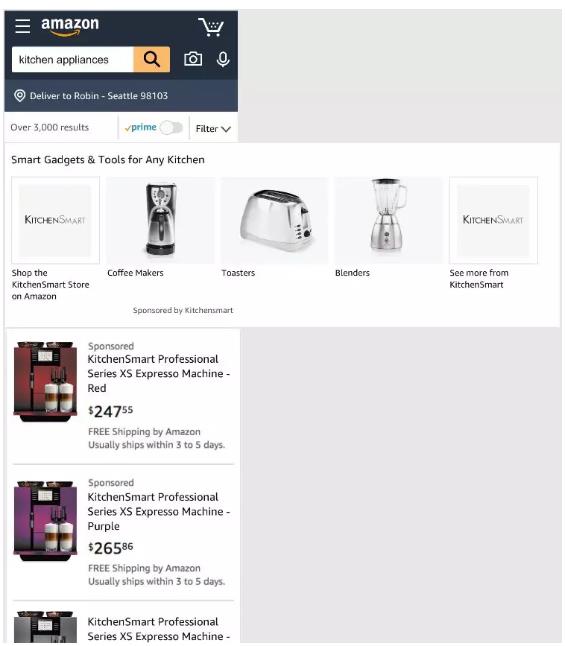Select the Toasters category image
This screenshot has width=566, height=646.
click(274, 220)
